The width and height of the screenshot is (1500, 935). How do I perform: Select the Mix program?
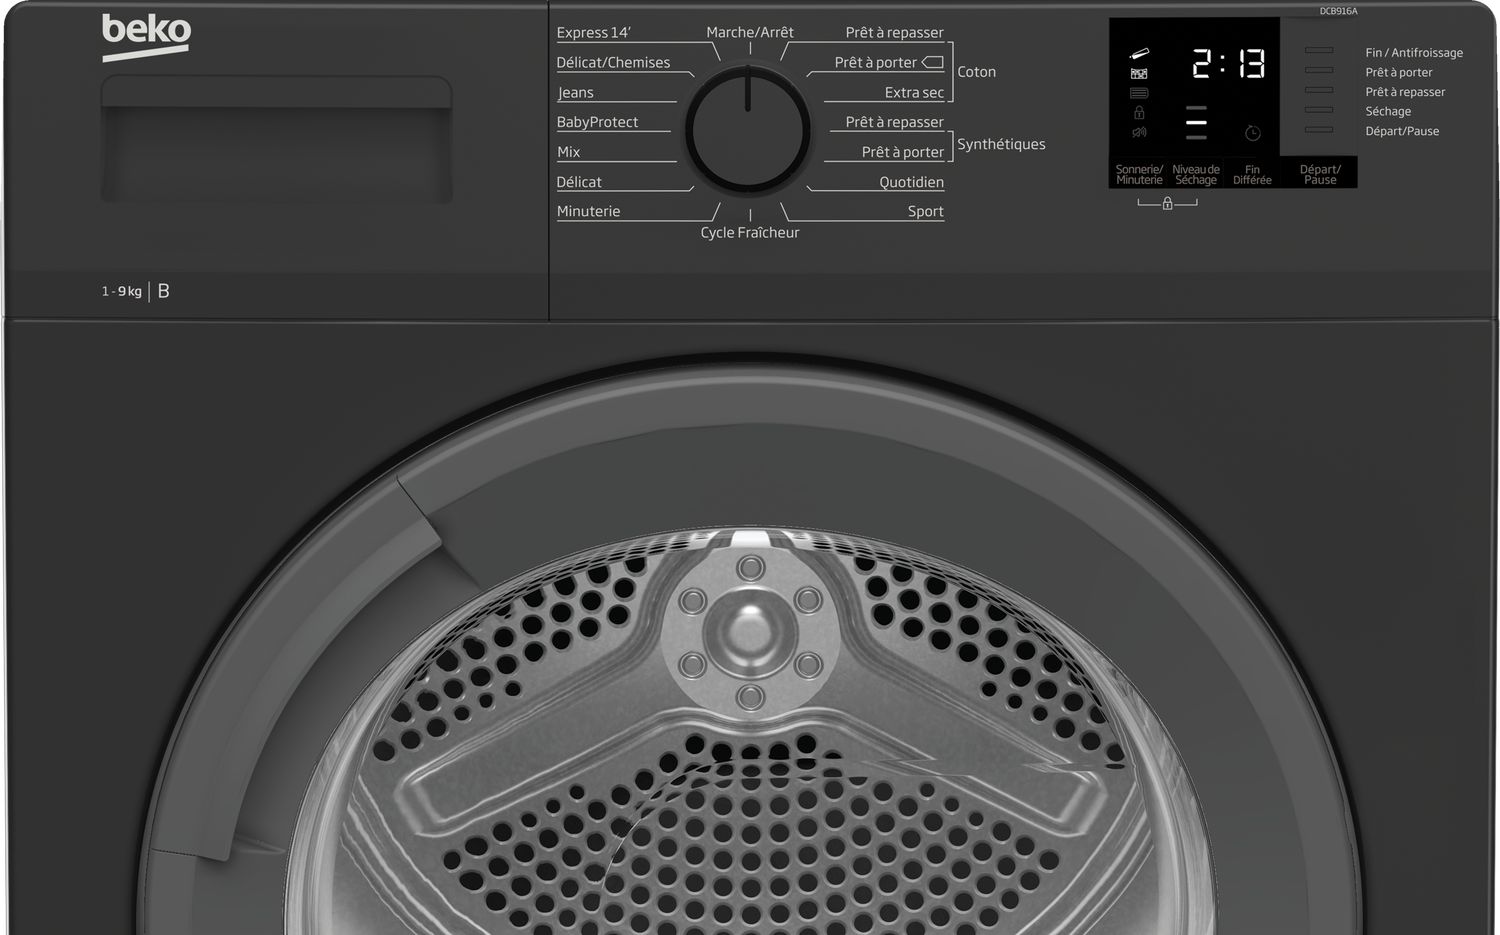pos(568,152)
